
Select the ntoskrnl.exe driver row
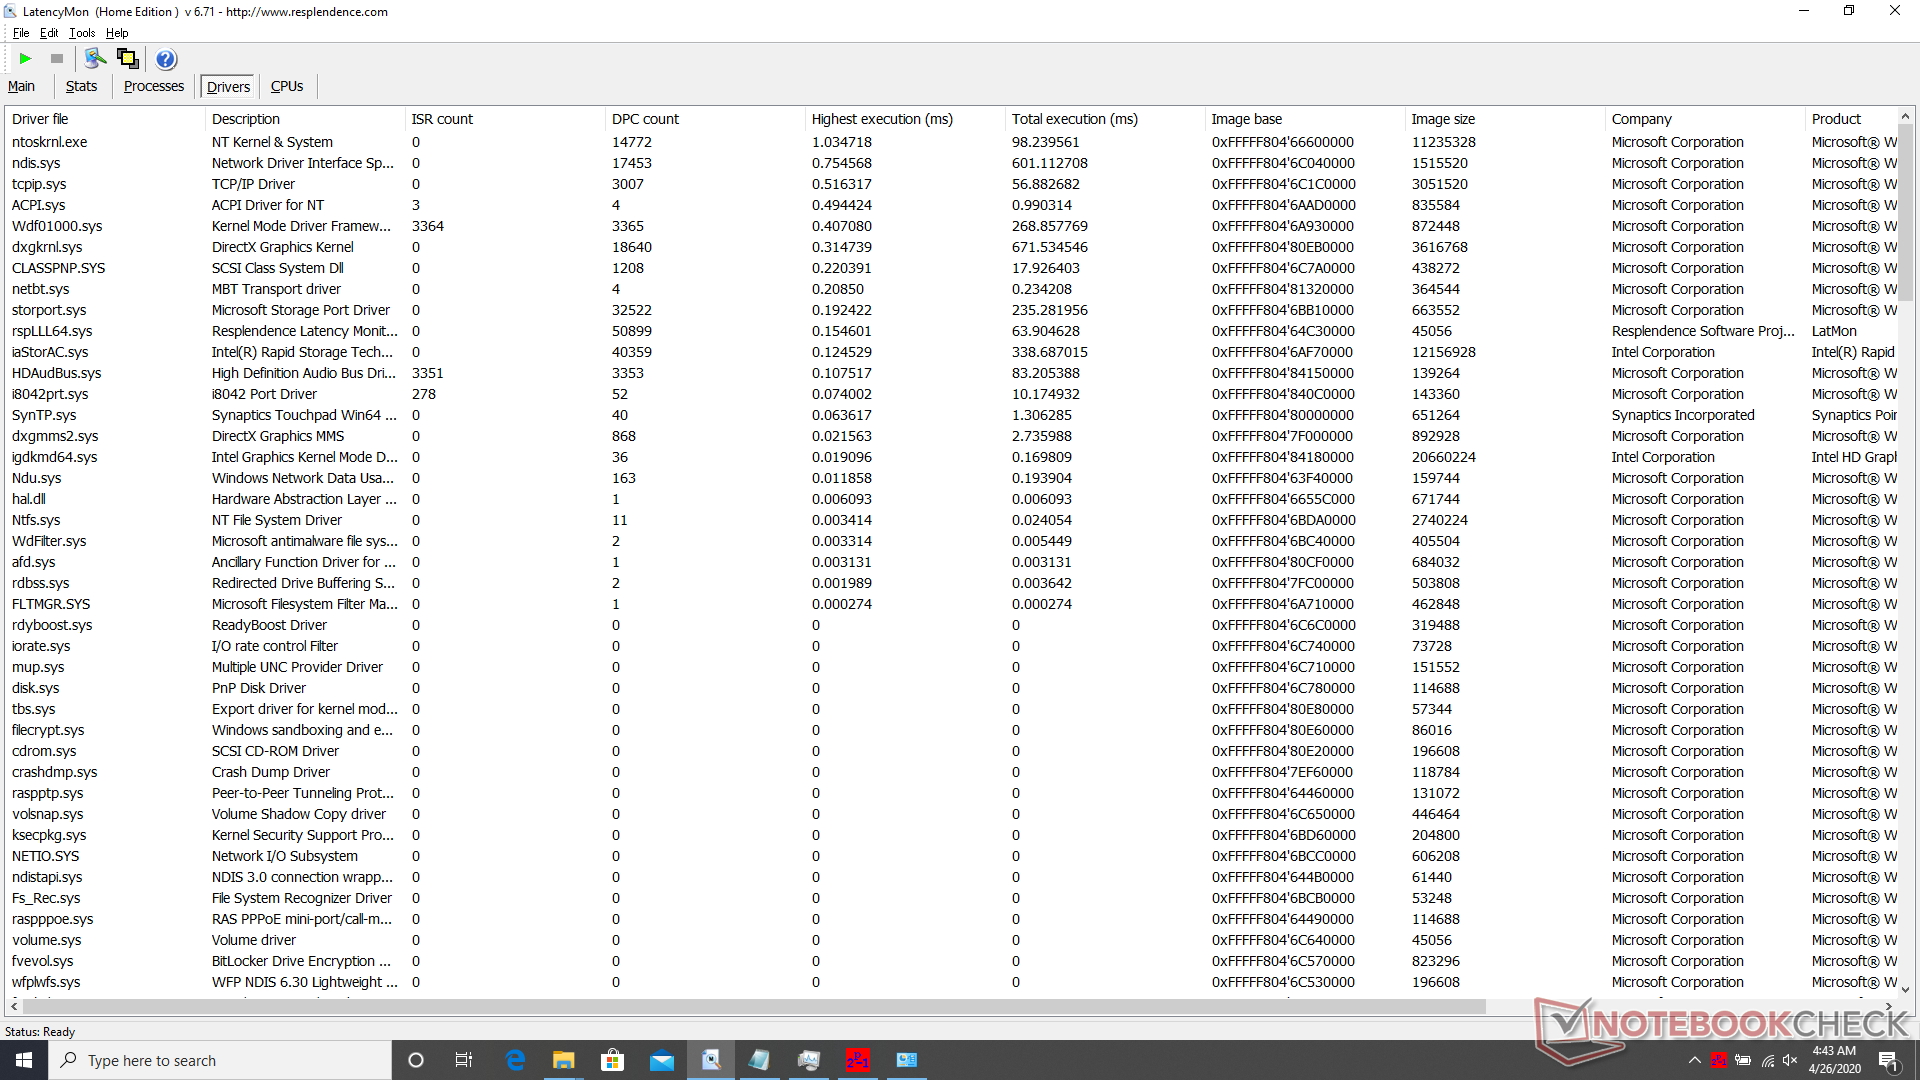click(50, 142)
